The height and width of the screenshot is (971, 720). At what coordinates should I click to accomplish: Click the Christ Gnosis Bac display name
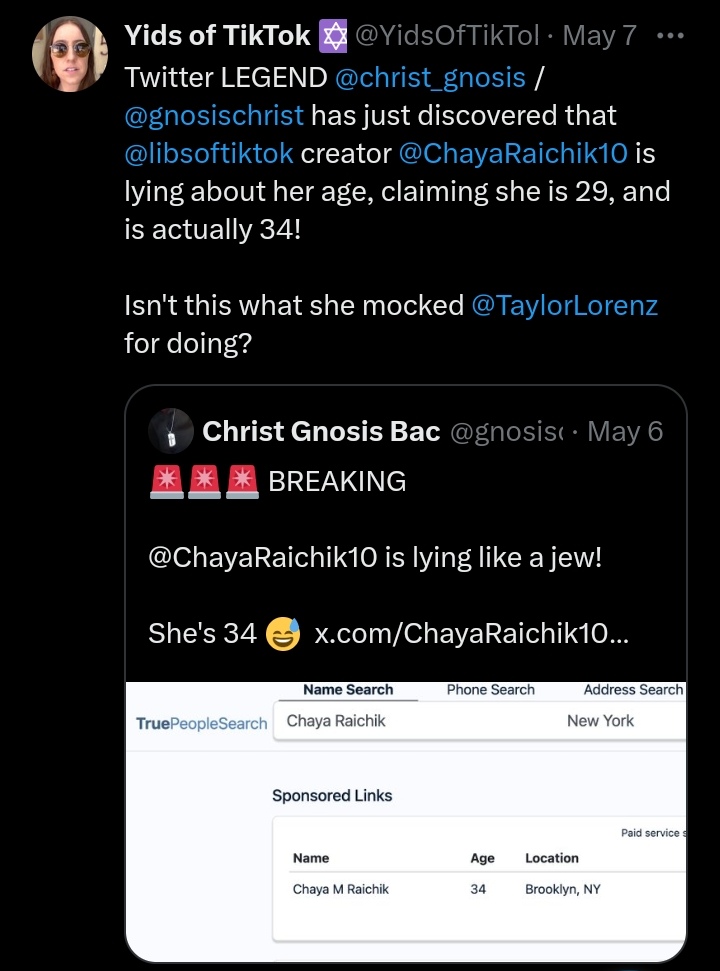[x=321, y=432]
